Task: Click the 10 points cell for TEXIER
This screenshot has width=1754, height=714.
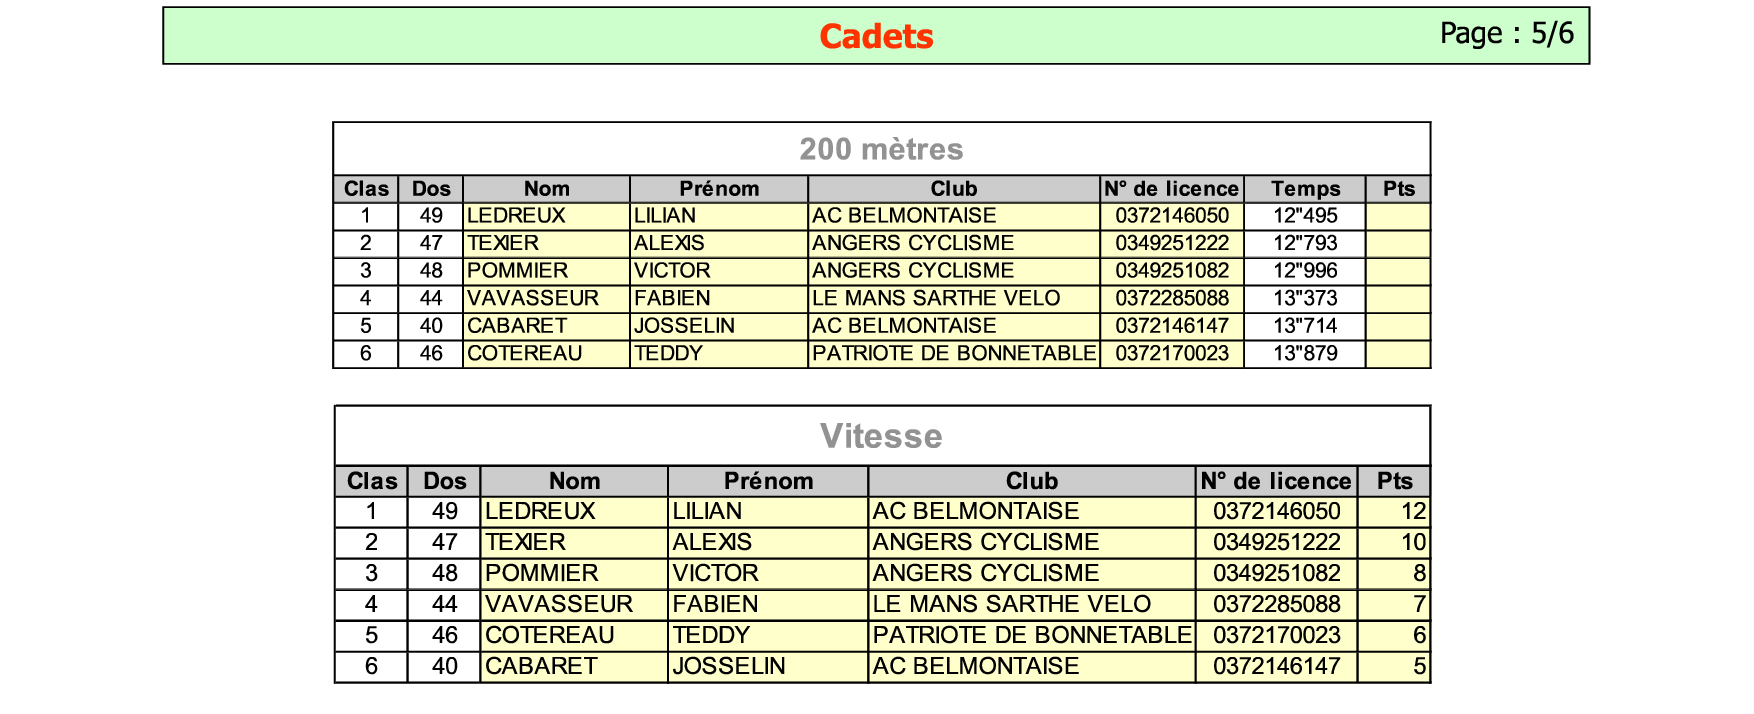Action: tap(1394, 542)
